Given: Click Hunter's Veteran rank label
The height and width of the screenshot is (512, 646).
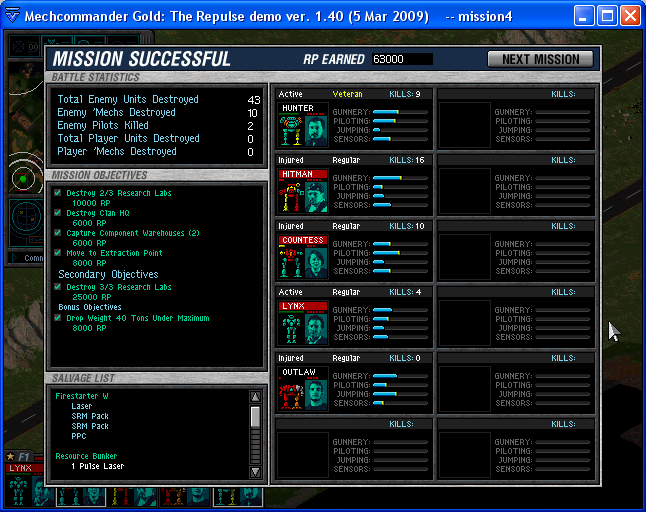Looking at the screenshot, I should (x=347, y=94).
